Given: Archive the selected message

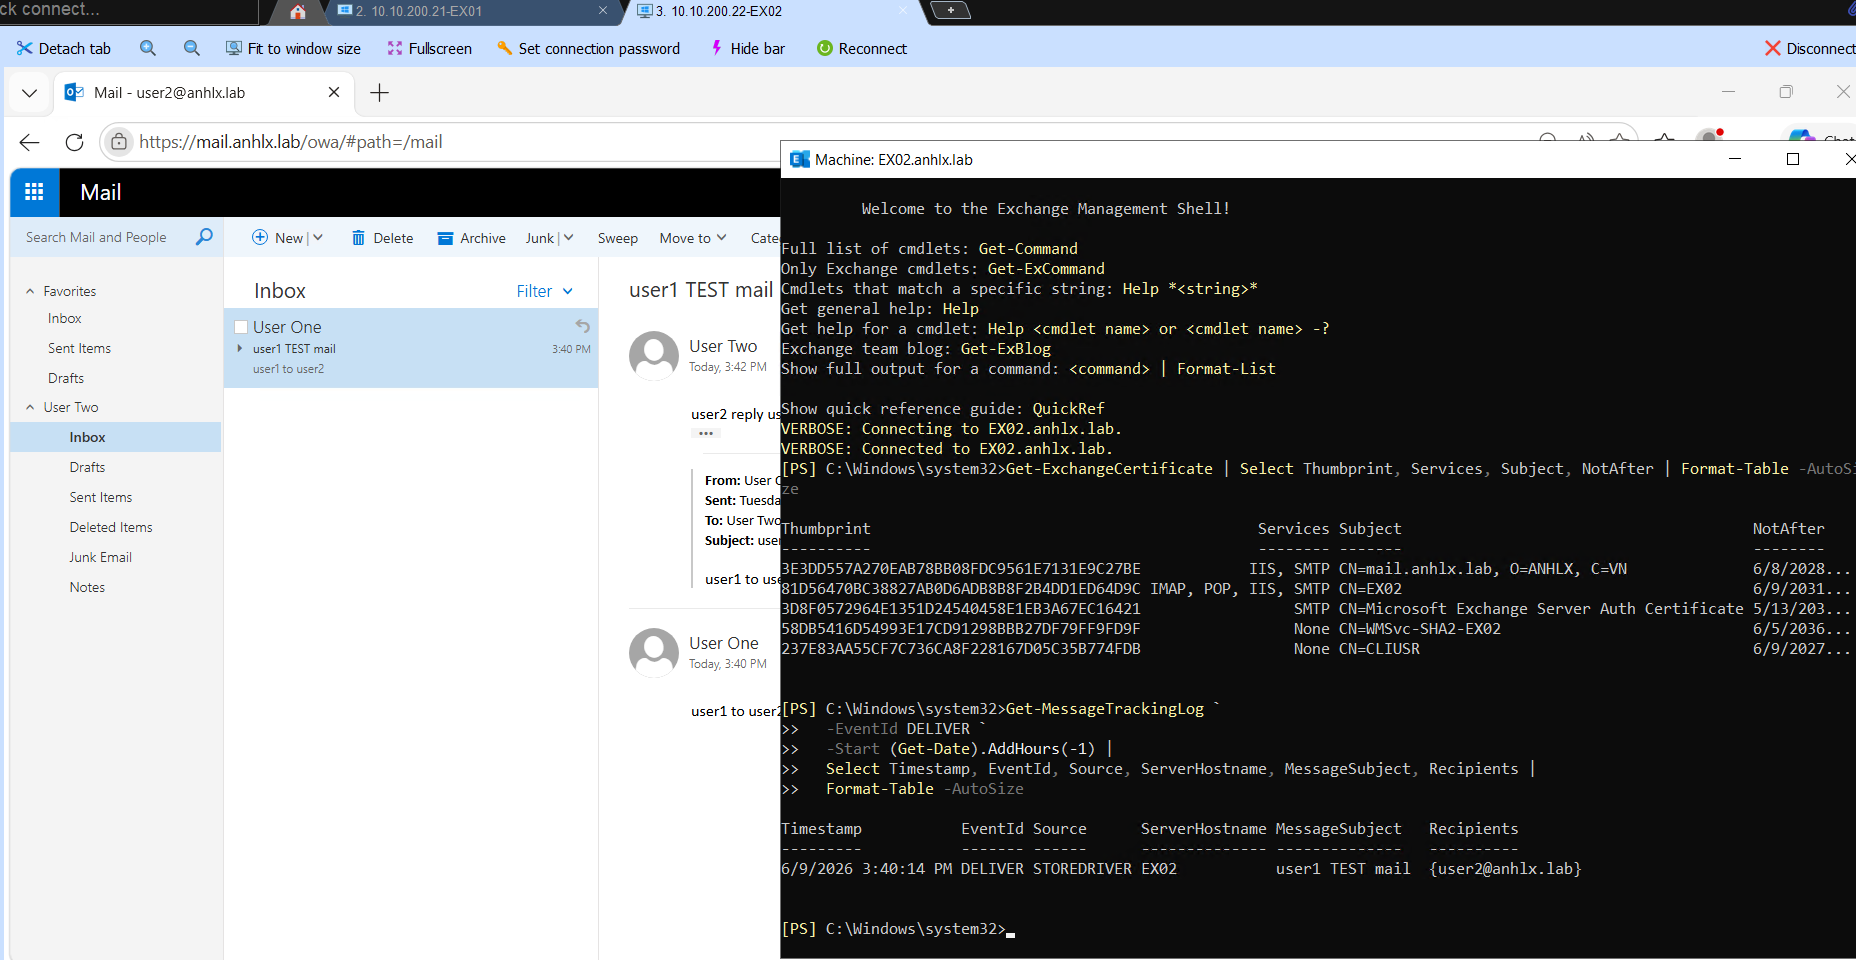Looking at the screenshot, I should click(x=472, y=238).
